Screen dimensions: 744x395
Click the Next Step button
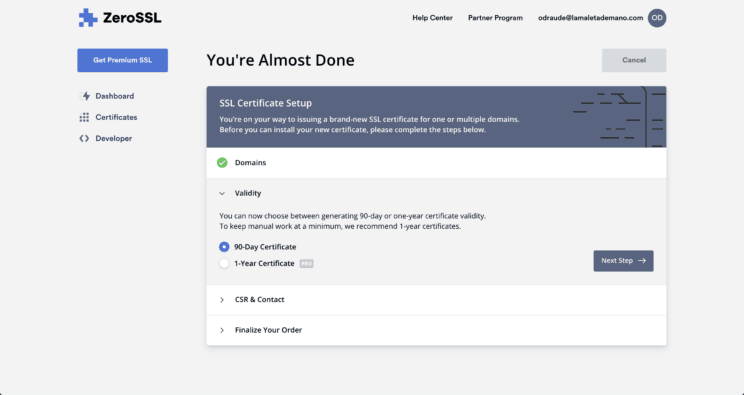point(623,261)
